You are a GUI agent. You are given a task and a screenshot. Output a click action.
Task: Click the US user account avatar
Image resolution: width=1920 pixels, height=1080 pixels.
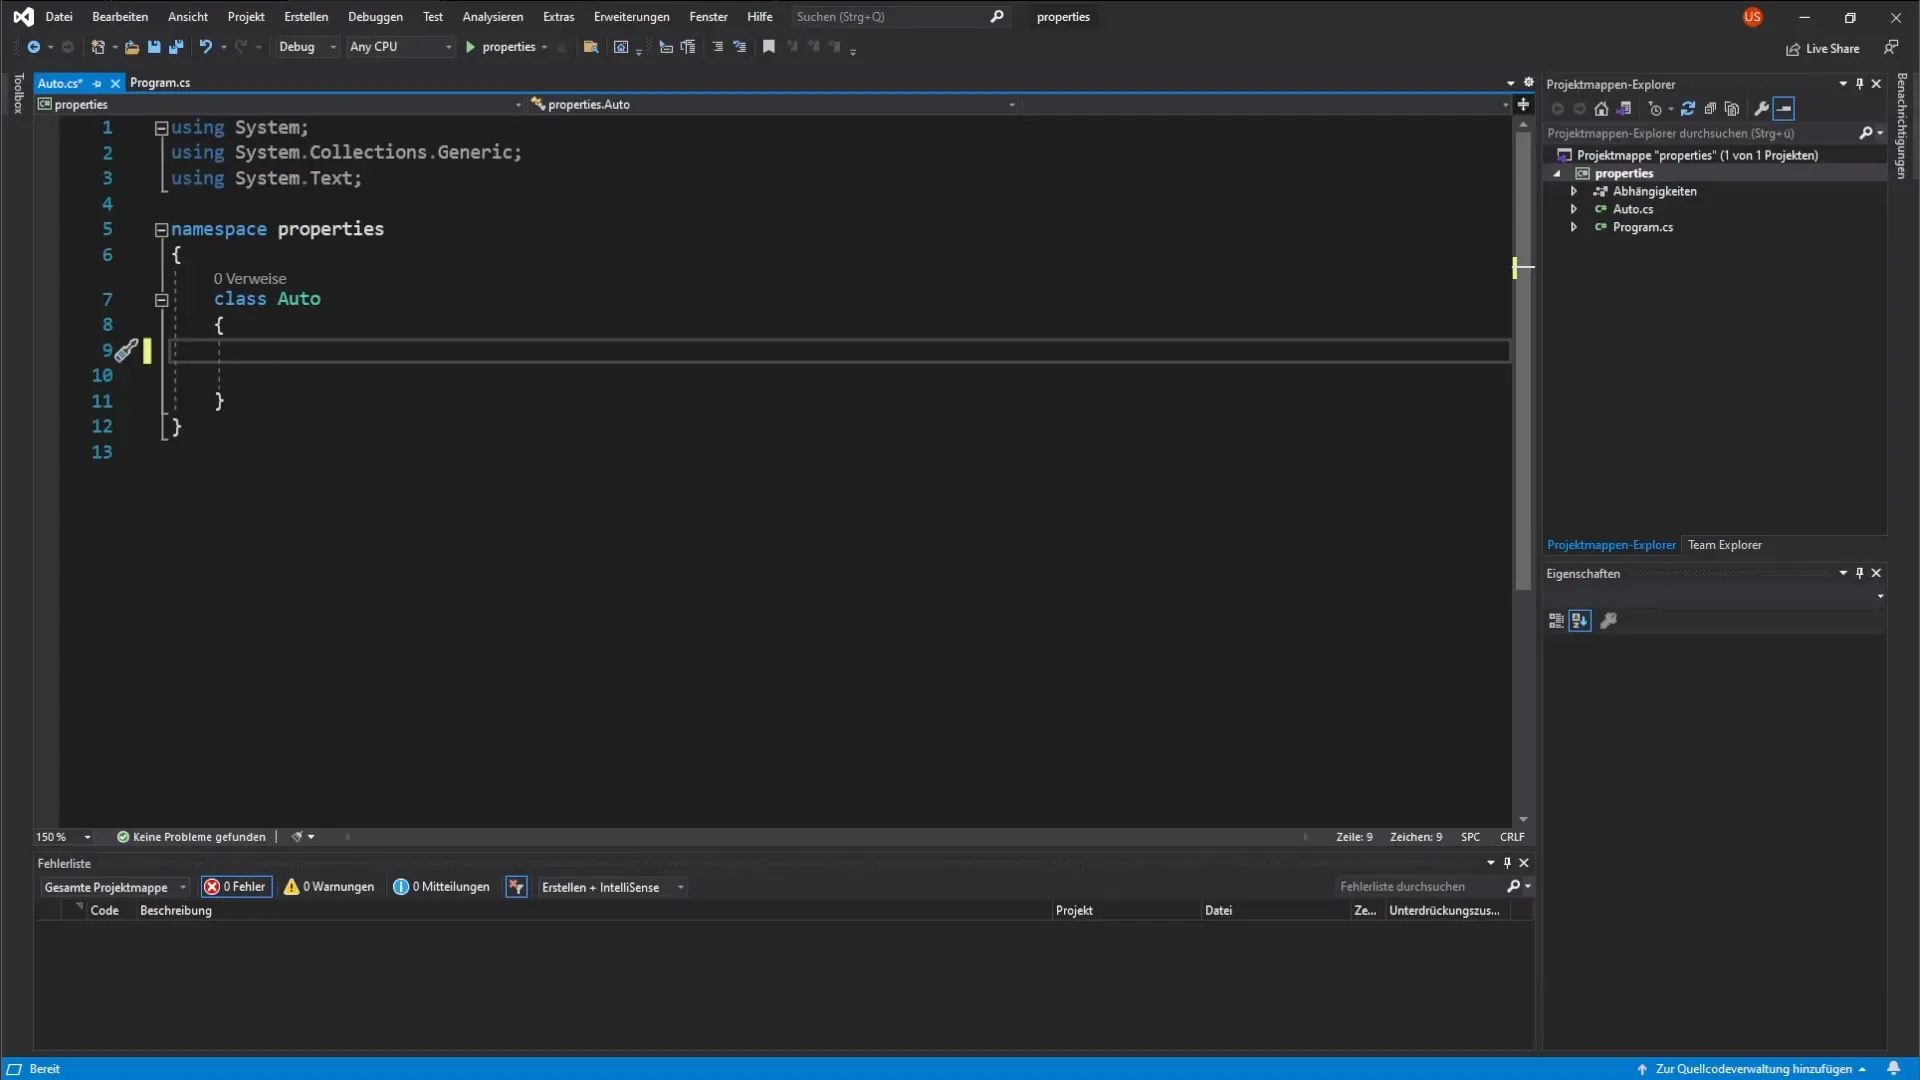click(x=1752, y=17)
